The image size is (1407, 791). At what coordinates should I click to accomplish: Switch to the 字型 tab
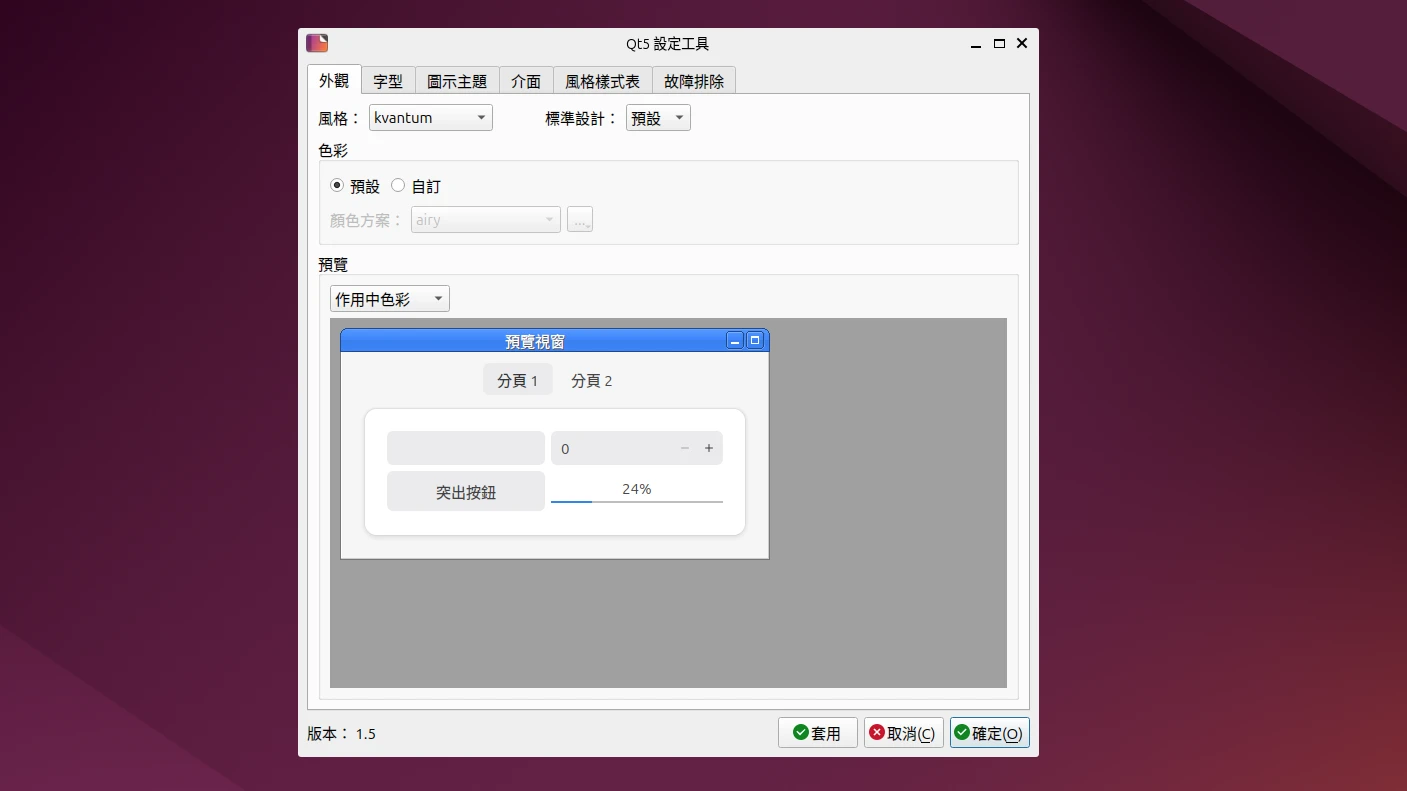tap(388, 81)
